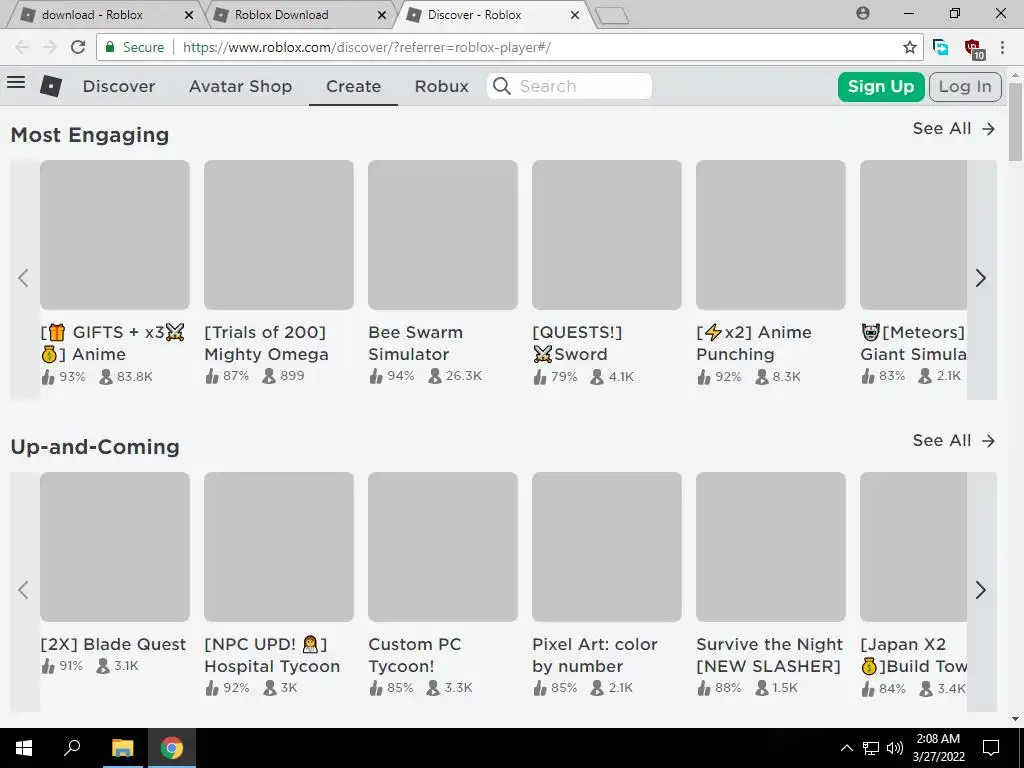
Task: Open the [QUESTS!] Sword game thumbnail
Action: [x=607, y=235]
